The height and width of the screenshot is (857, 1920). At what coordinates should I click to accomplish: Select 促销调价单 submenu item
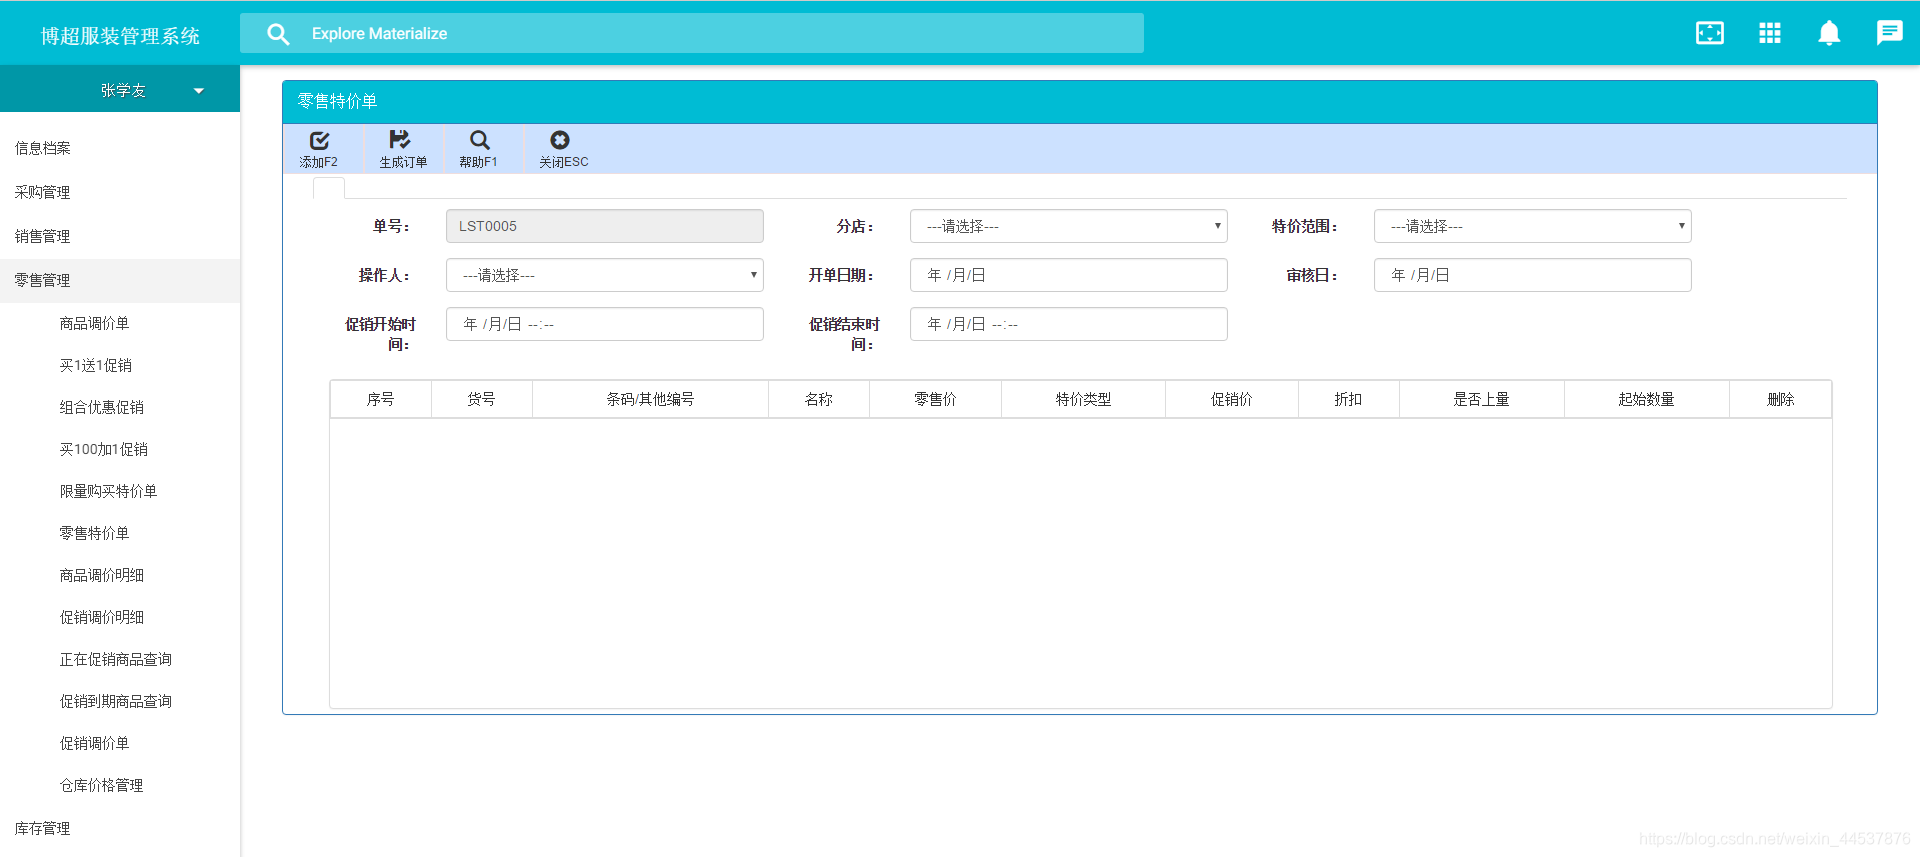coord(94,743)
